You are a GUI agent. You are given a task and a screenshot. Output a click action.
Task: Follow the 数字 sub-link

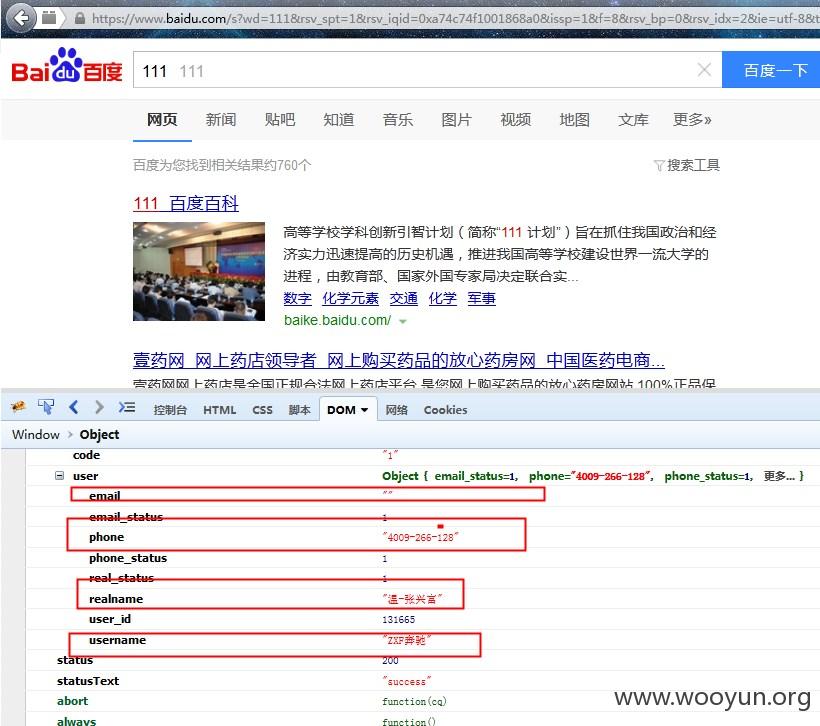(298, 298)
